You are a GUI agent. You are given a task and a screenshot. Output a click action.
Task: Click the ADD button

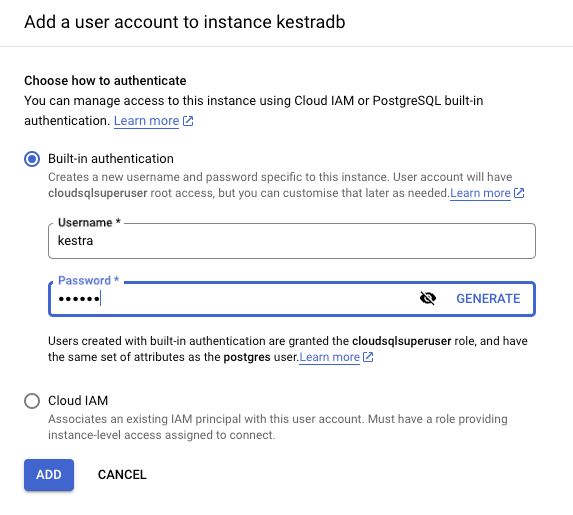pos(49,474)
